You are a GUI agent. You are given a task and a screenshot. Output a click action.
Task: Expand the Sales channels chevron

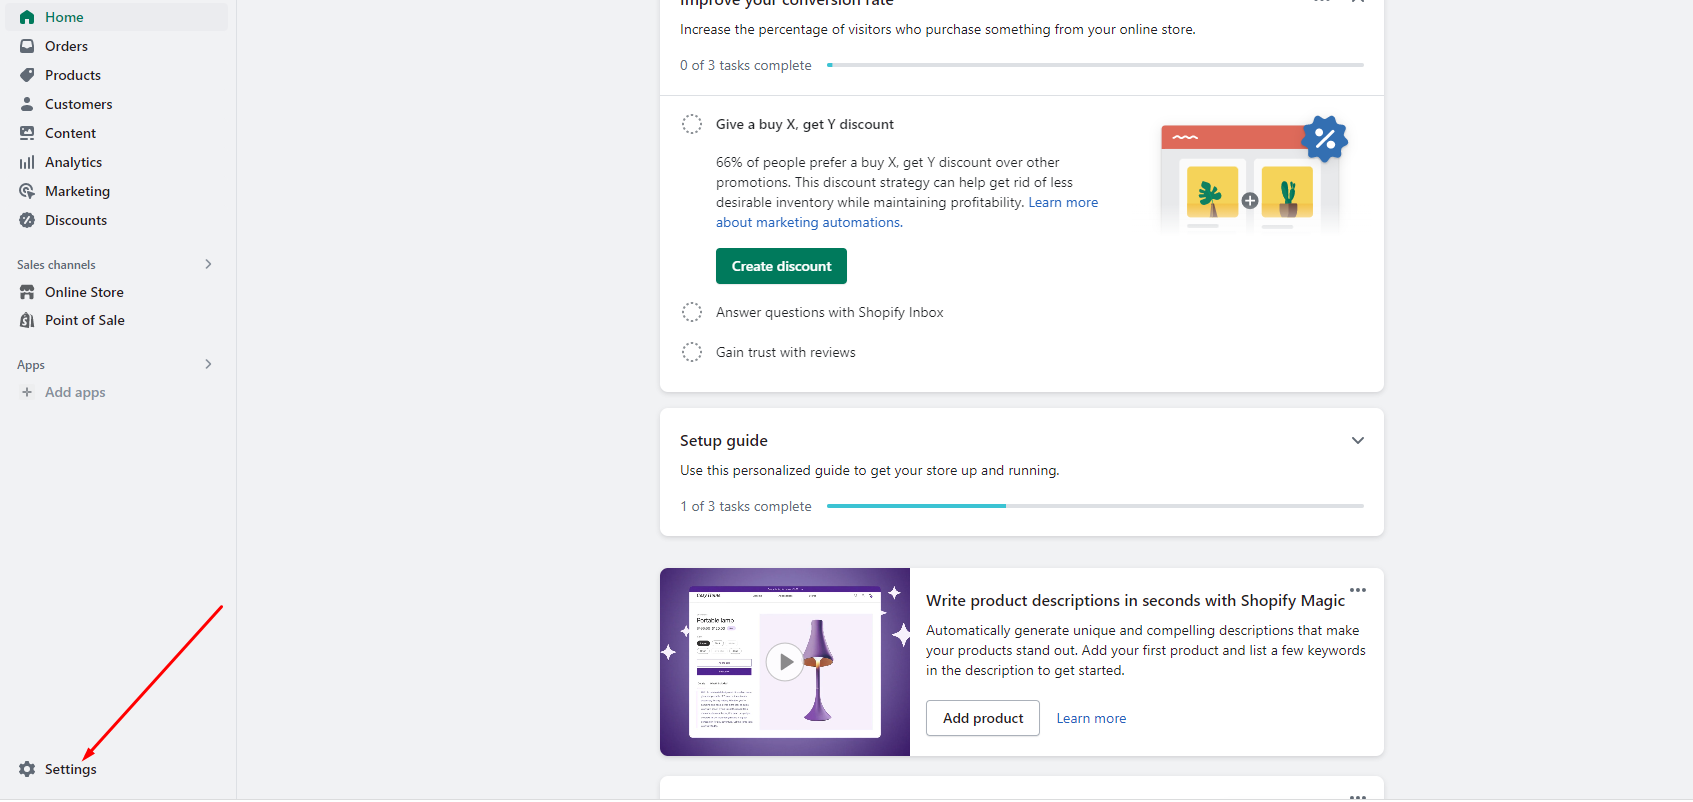click(208, 264)
